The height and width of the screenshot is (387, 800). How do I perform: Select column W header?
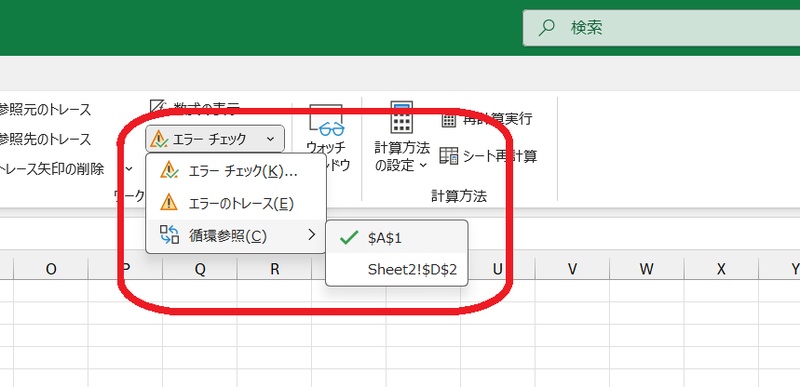click(647, 269)
